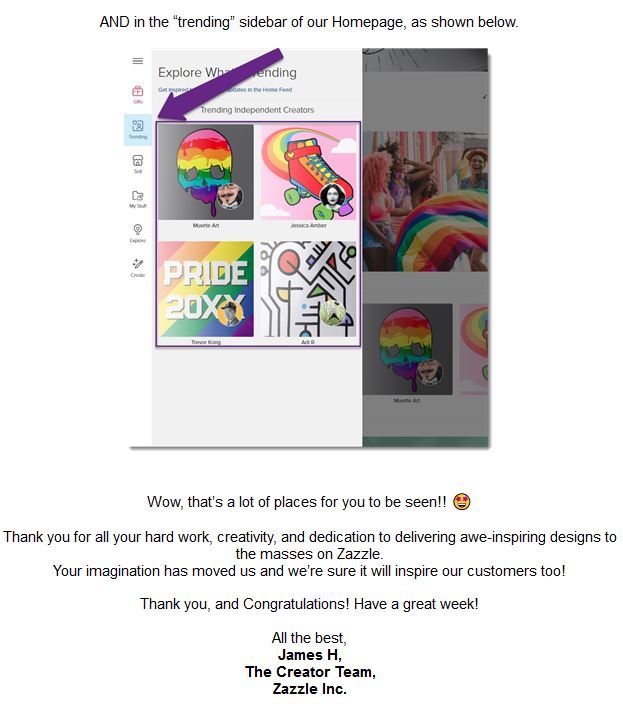Image resolution: width=623 pixels, height=709 pixels.
Task: Click Muerte Art avatar on popsicle thumbnail
Action: [x=230, y=196]
